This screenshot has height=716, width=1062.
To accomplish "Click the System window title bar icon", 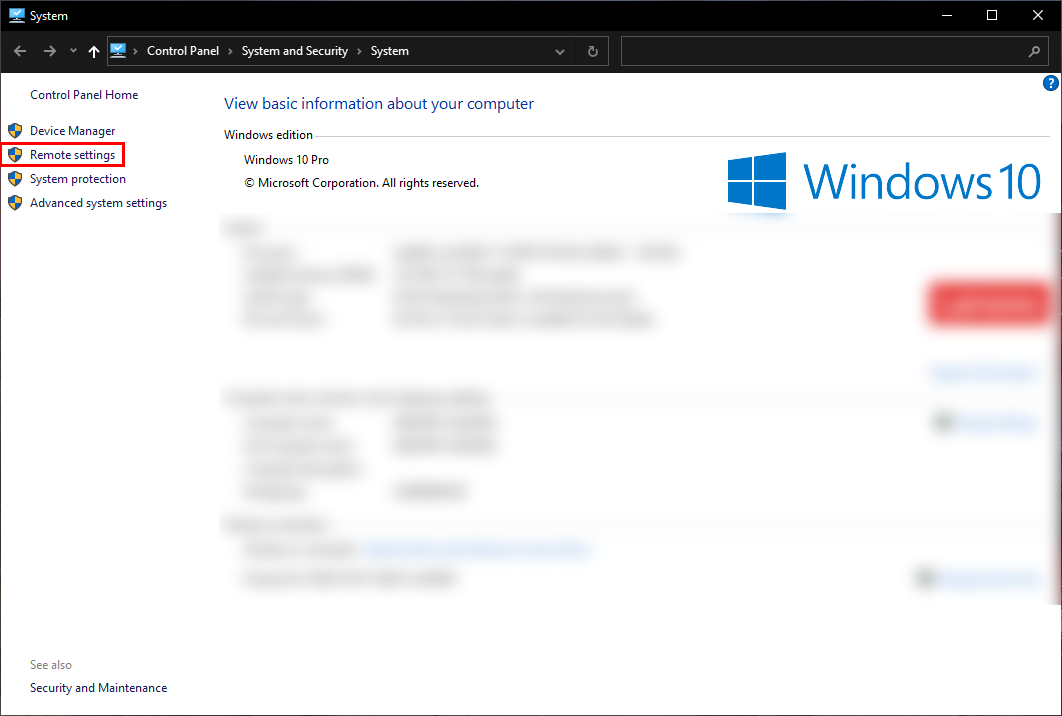I will [x=17, y=16].
